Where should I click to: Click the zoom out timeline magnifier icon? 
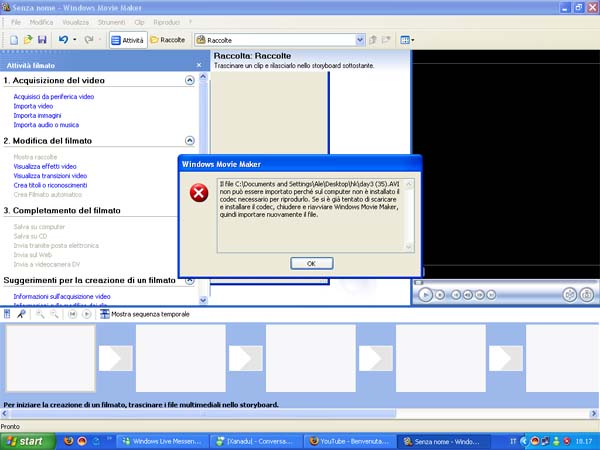click(54, 314)
